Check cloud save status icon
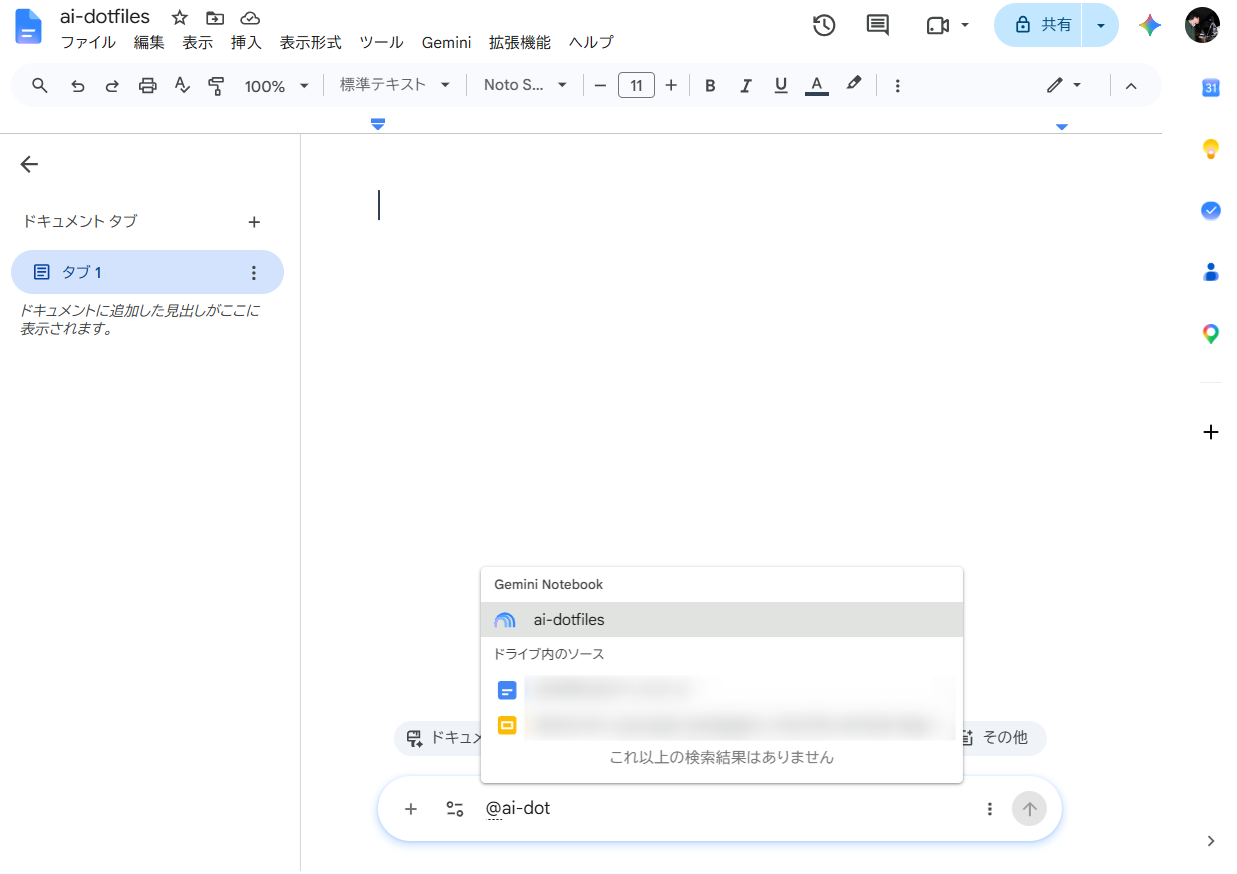1237x874 pixels. (250, 18)
